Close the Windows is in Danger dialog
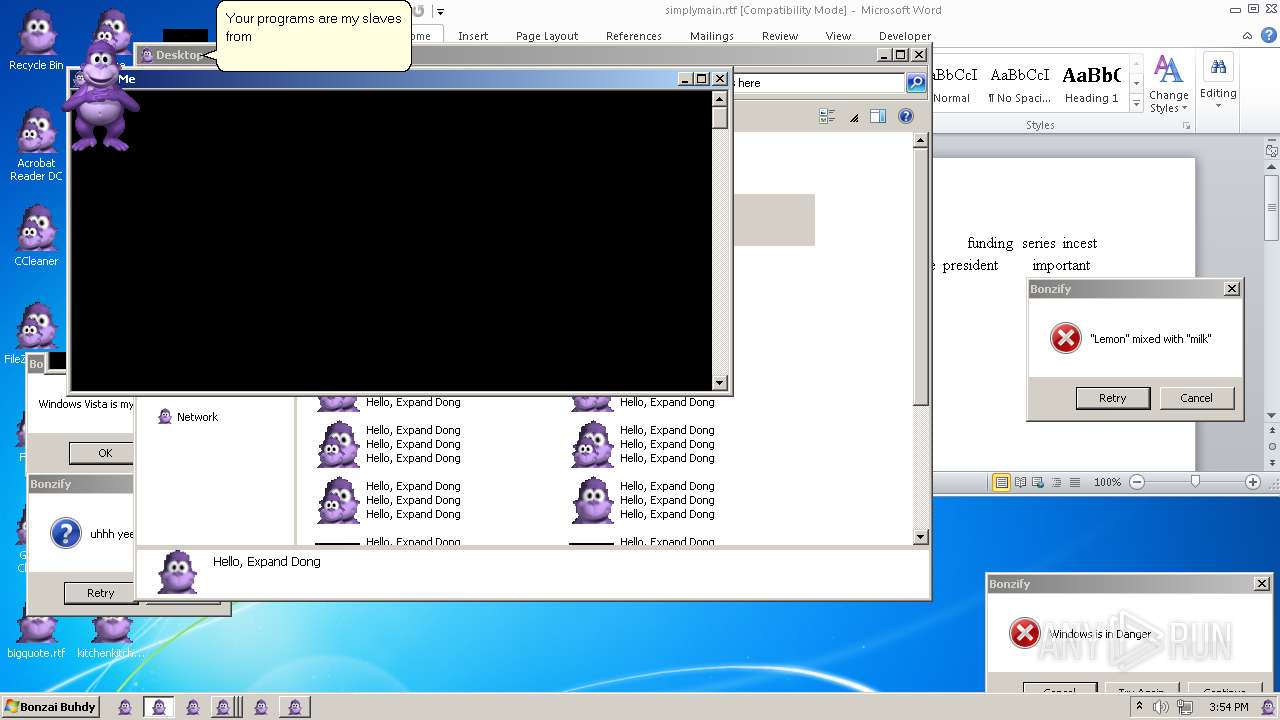 point(1262,584)
